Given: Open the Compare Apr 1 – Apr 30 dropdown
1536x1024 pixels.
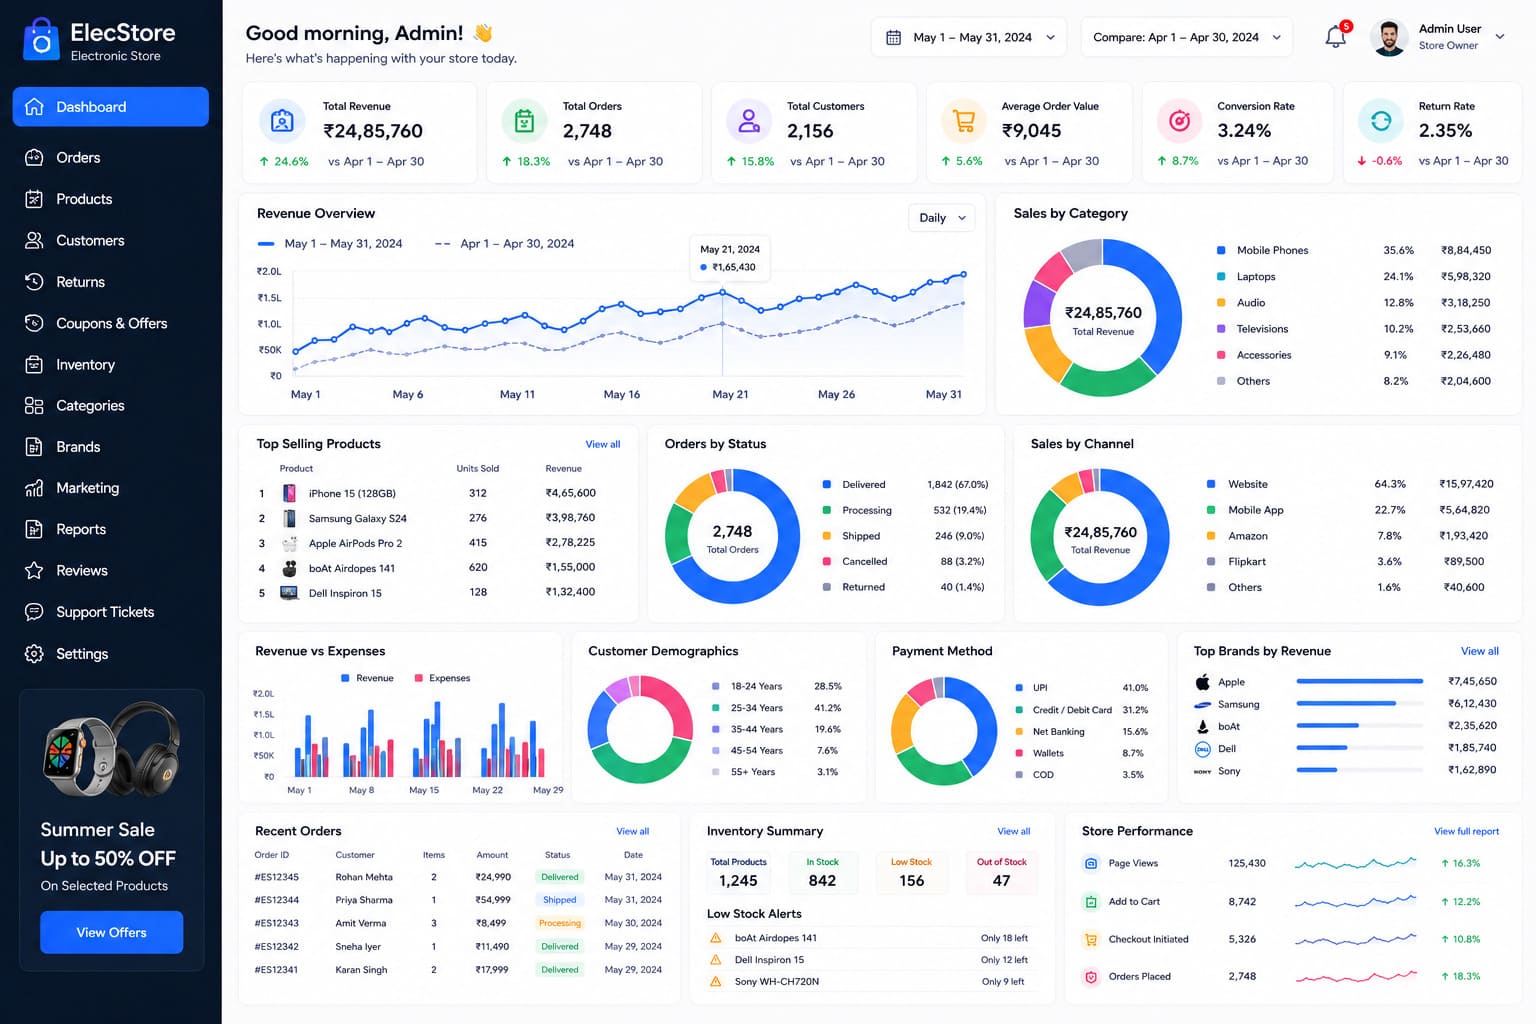Looking at the screenshot, I should click(1187, 37).
